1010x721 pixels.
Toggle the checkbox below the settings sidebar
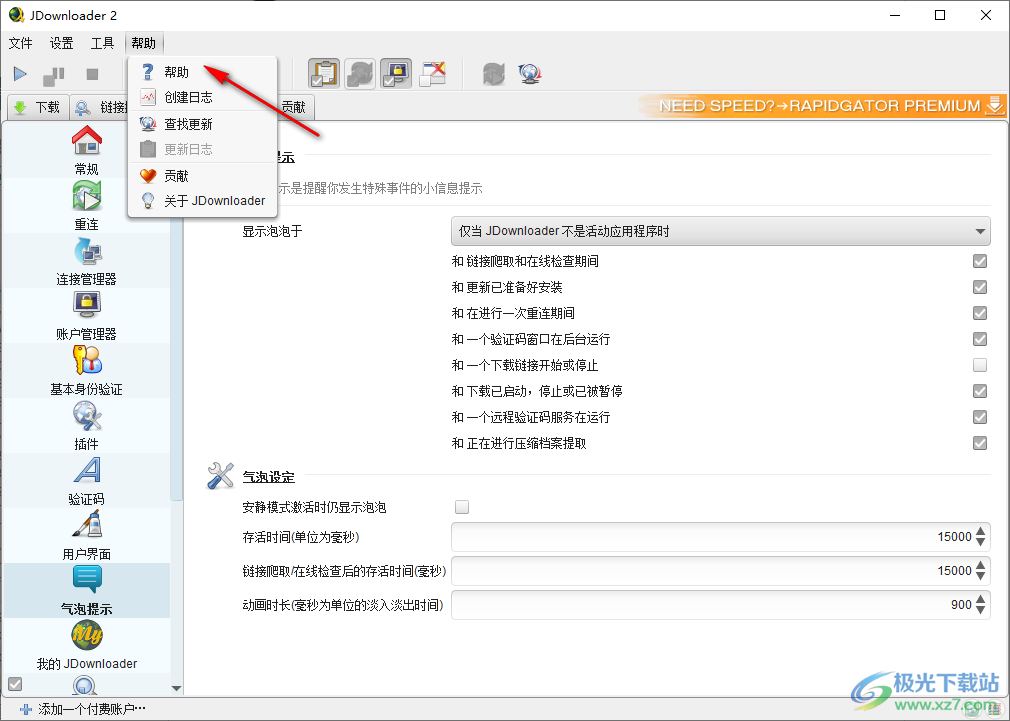15,684
